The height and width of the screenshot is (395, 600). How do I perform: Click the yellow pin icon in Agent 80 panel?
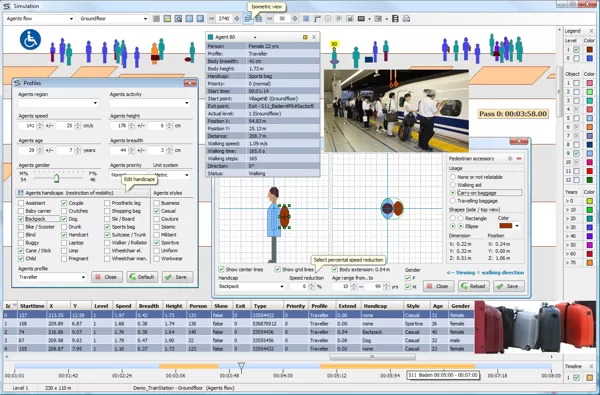click(305, 37)
